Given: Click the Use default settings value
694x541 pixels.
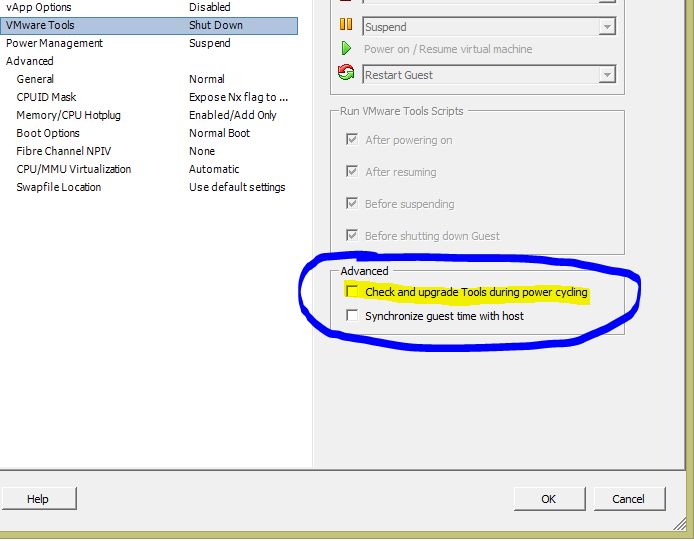Looking at the screenshot, I should 237,188.
